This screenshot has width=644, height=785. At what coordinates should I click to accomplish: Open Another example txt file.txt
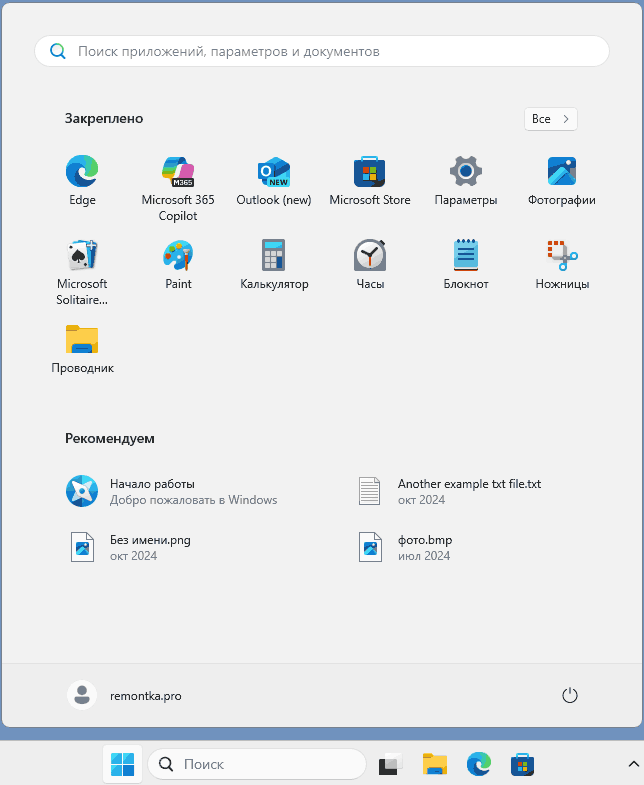click(450, 491)
